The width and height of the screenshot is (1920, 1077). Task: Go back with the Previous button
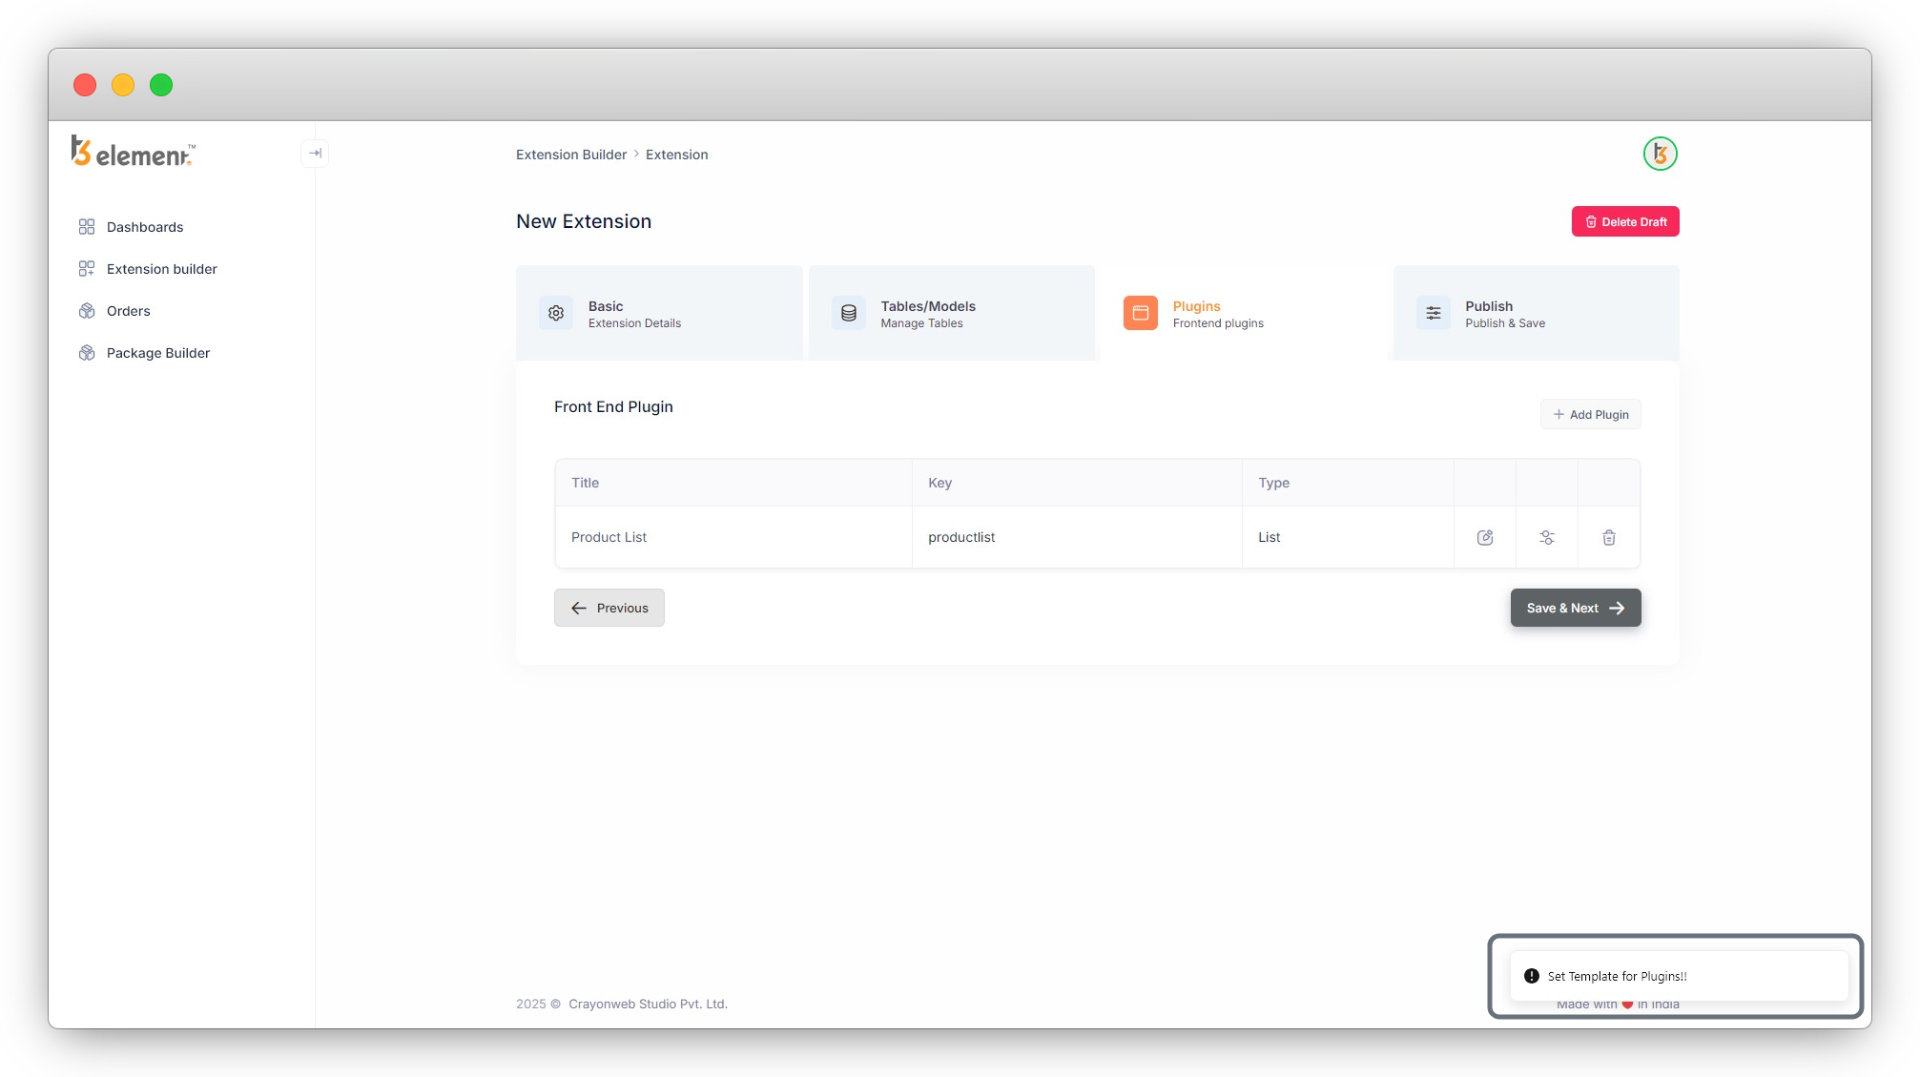click(609, 608)
